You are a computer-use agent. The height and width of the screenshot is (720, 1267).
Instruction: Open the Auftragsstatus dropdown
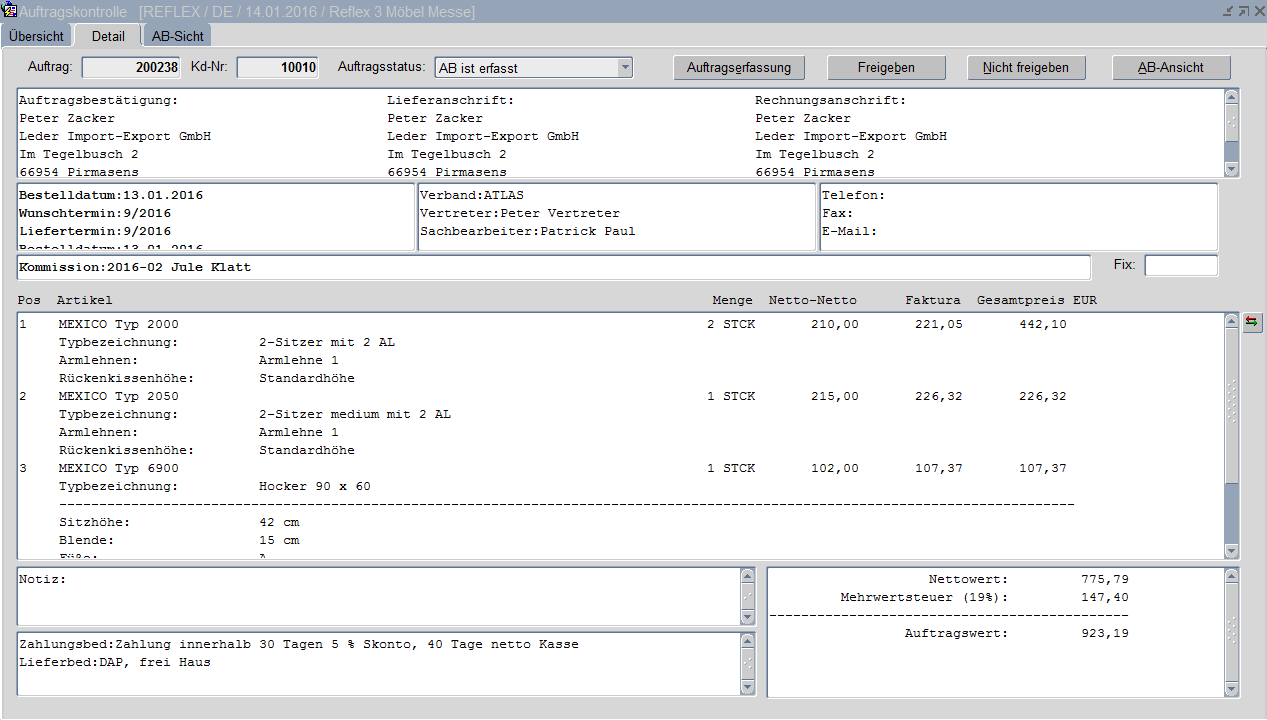625,68
